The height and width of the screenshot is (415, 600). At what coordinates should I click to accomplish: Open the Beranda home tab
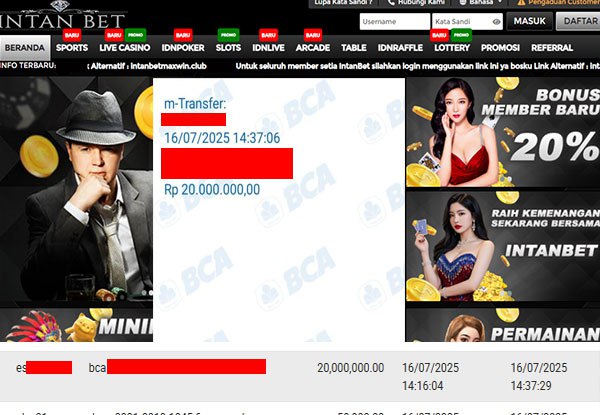coord(25,48)
